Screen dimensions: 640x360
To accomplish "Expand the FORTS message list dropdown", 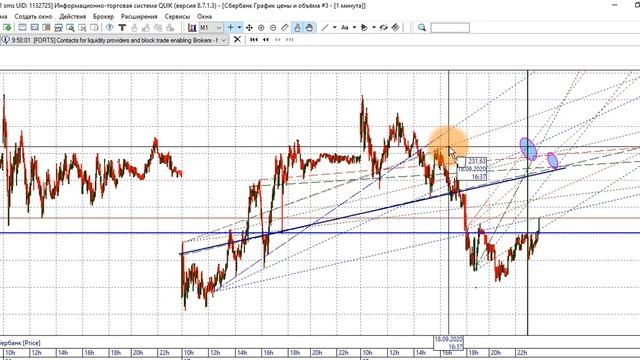I will (224, 40).
